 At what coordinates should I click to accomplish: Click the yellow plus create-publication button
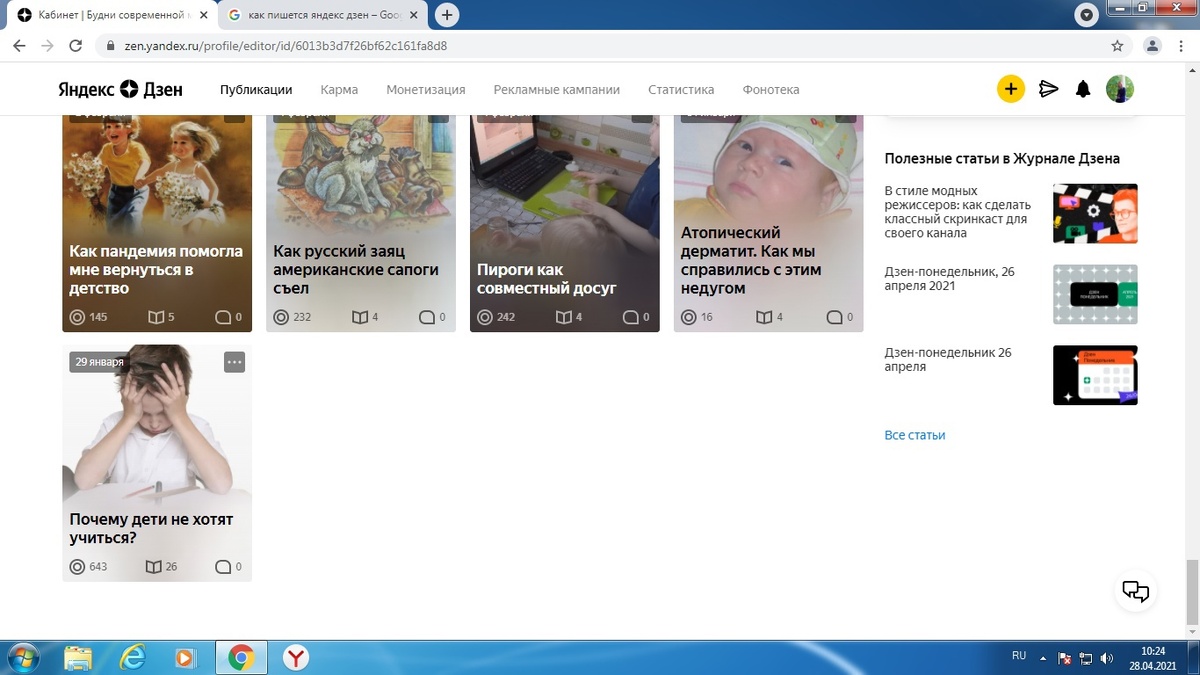(1011, 89)
